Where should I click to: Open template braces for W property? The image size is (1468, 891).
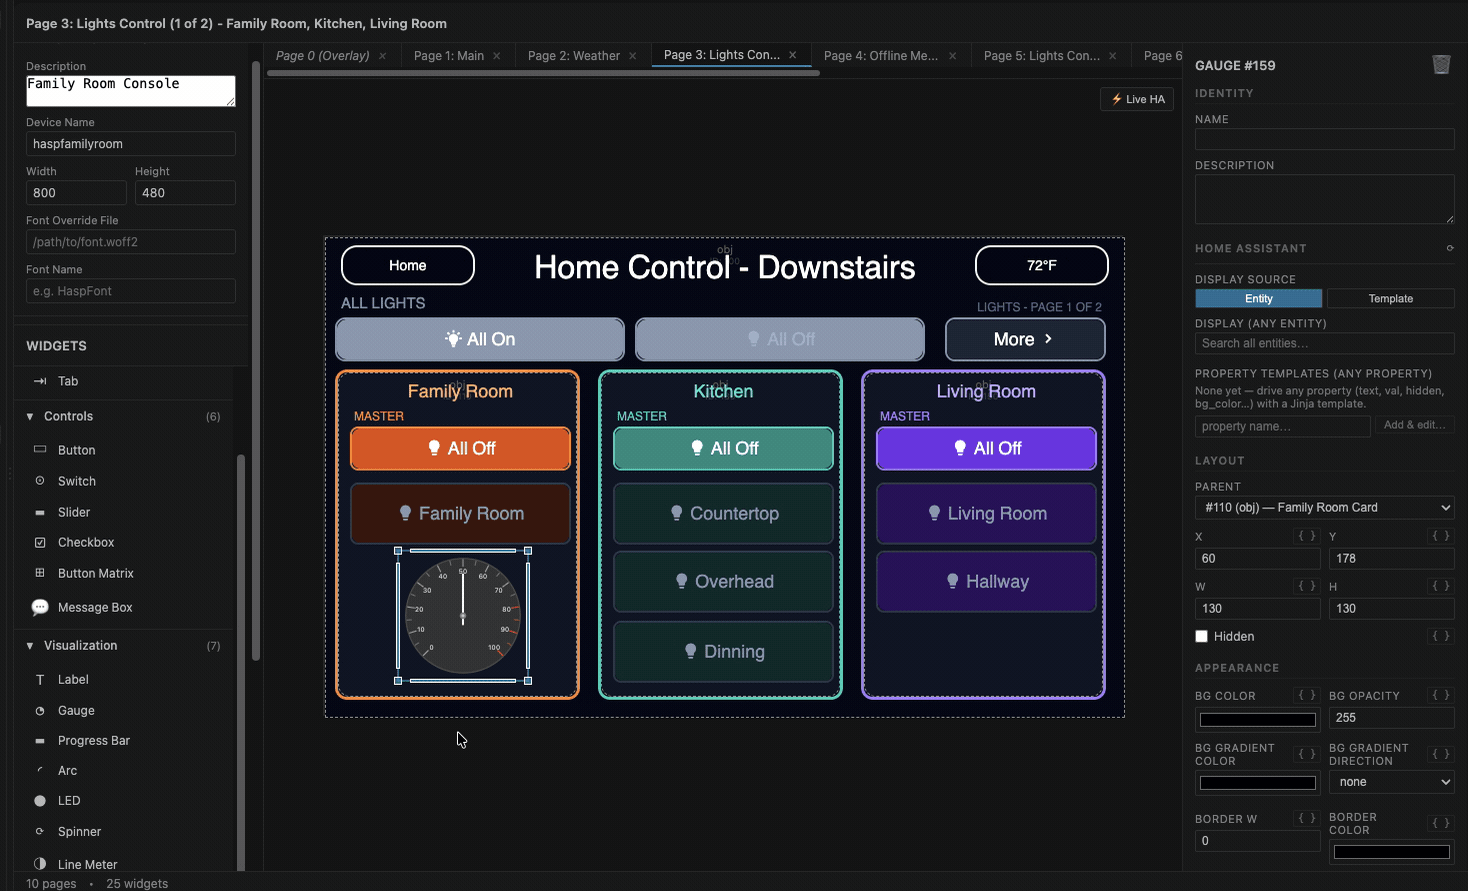click(x=1307, y=586)
